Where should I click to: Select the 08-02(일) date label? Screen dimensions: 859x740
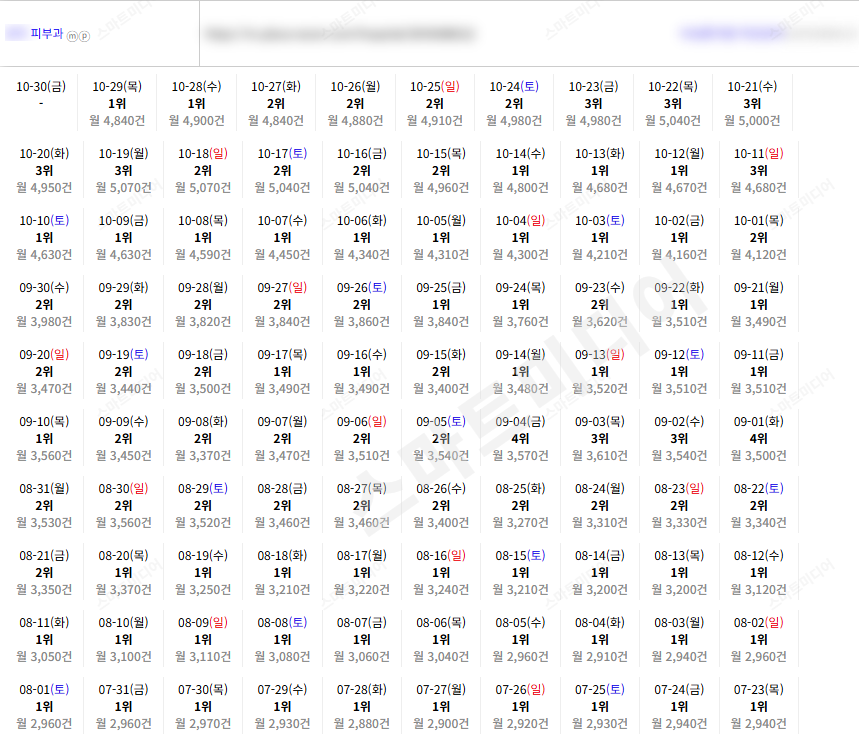(759, 622)
